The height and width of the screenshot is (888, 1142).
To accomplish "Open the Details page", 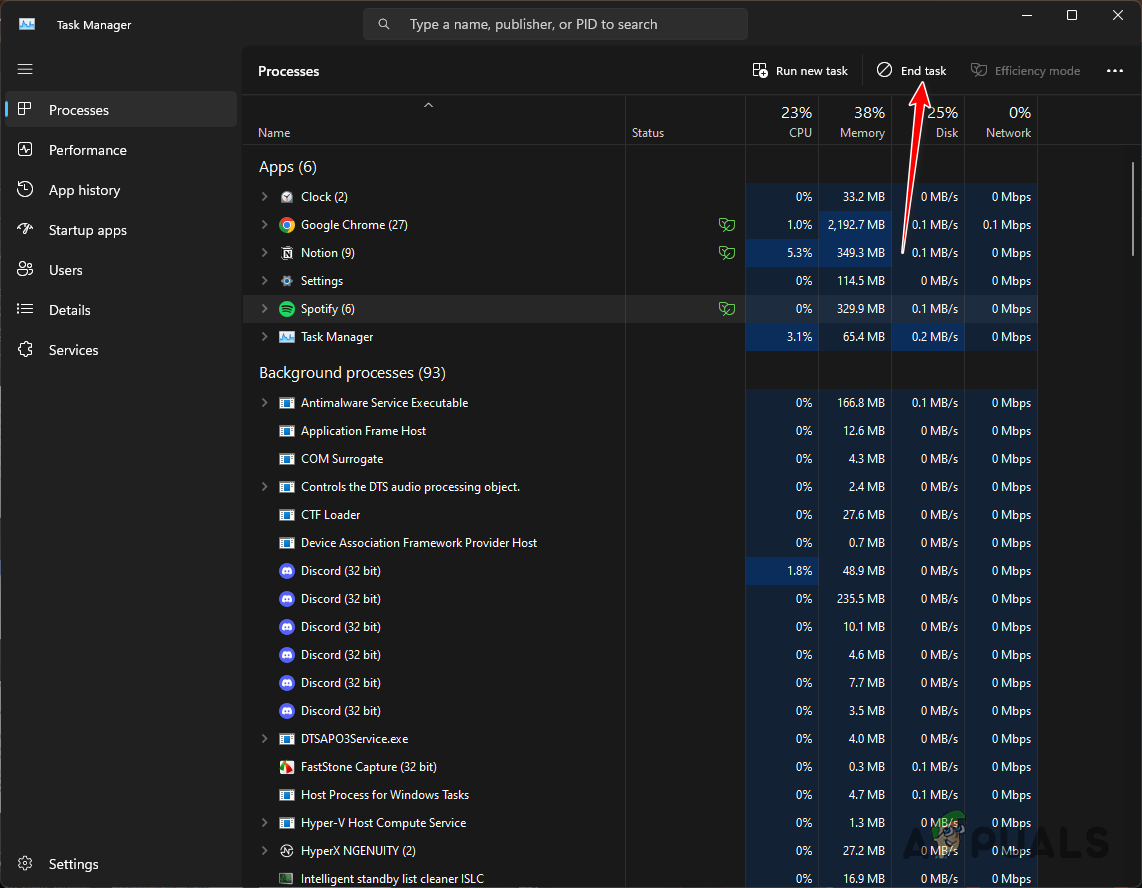I will coord(68,309).
